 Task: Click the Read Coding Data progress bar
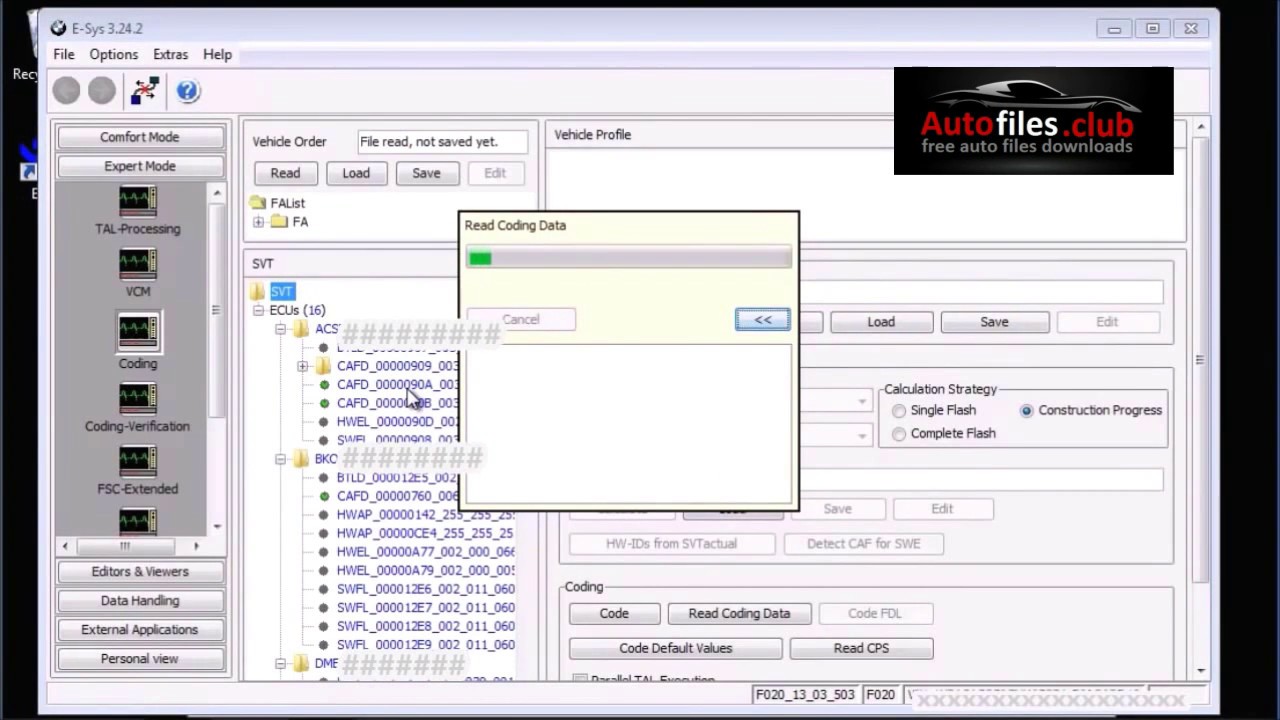629,259
